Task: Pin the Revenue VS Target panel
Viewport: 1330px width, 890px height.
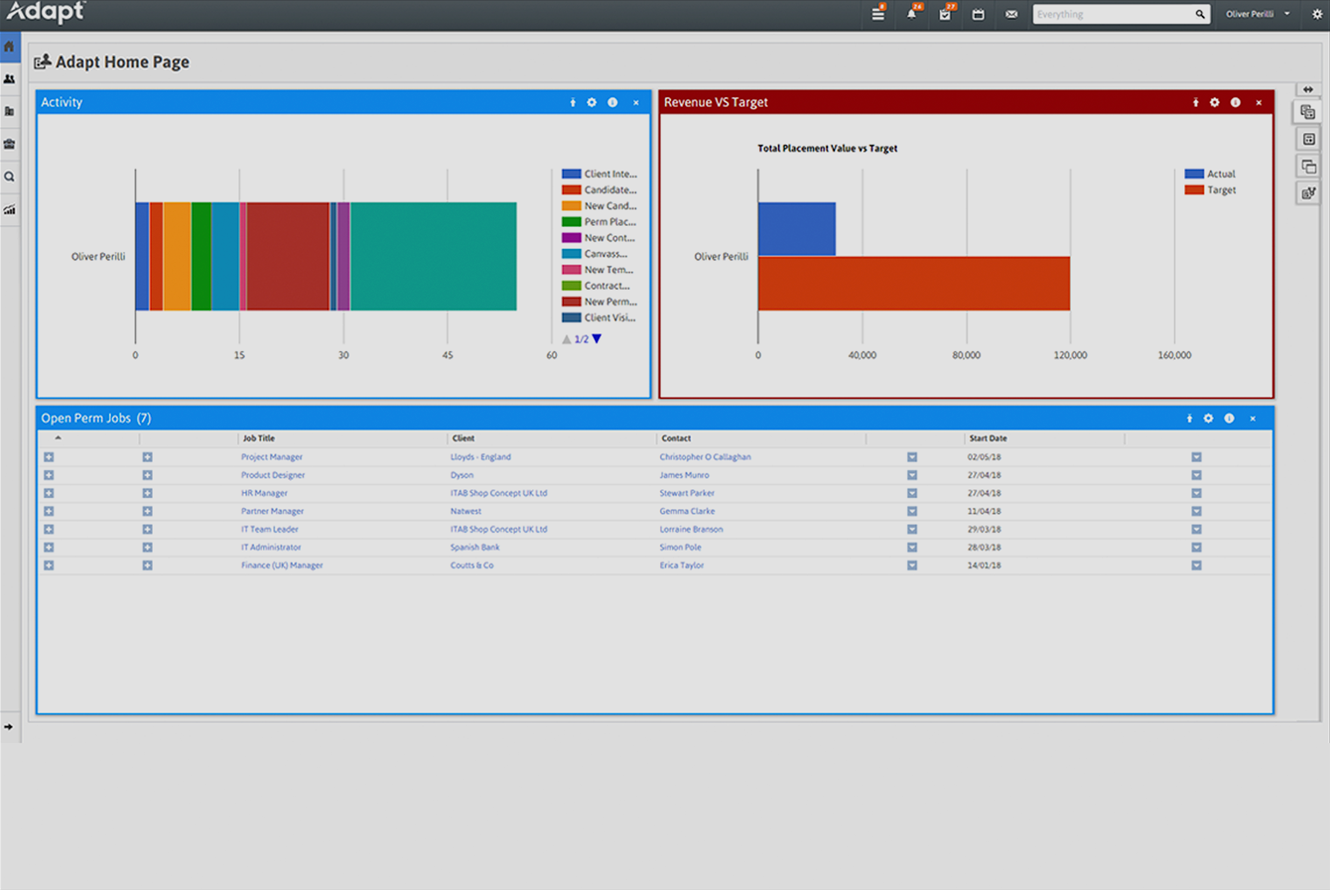Action: [1195, 103]
